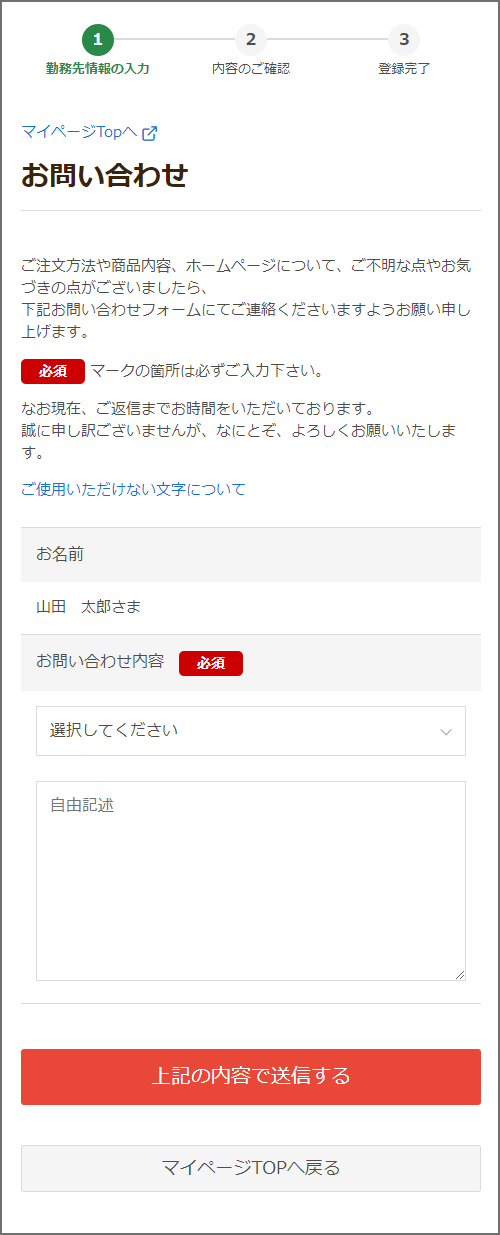
Task: Click the chevron arrow in the select box
Action: tap(446, 732)
